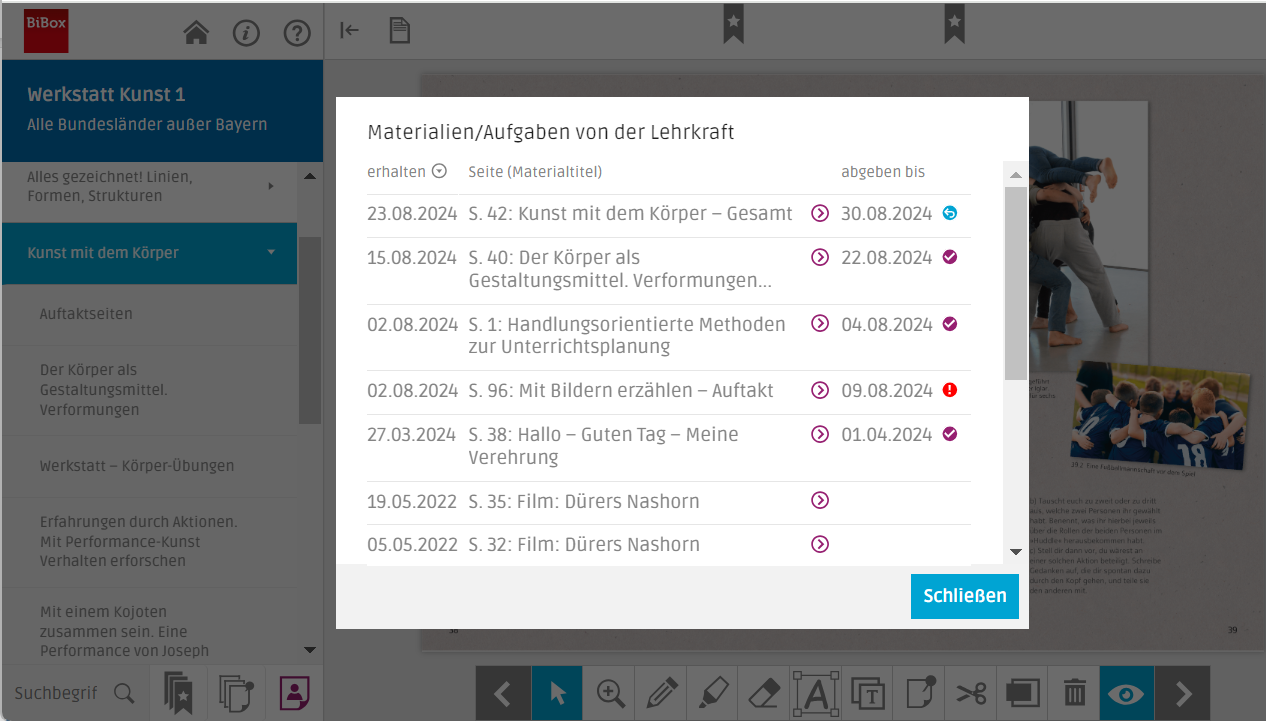The height and width of the screenshot is (721, 1266).
Task: Open arrow for S. 38 Hallo – Guten Tag
Action: (x=820, y=434)
